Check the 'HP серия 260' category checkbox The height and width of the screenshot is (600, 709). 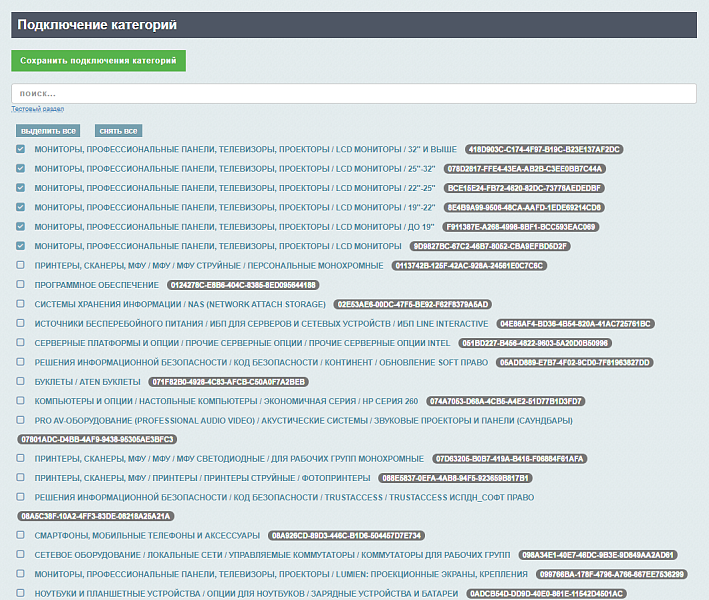[21, 401]
